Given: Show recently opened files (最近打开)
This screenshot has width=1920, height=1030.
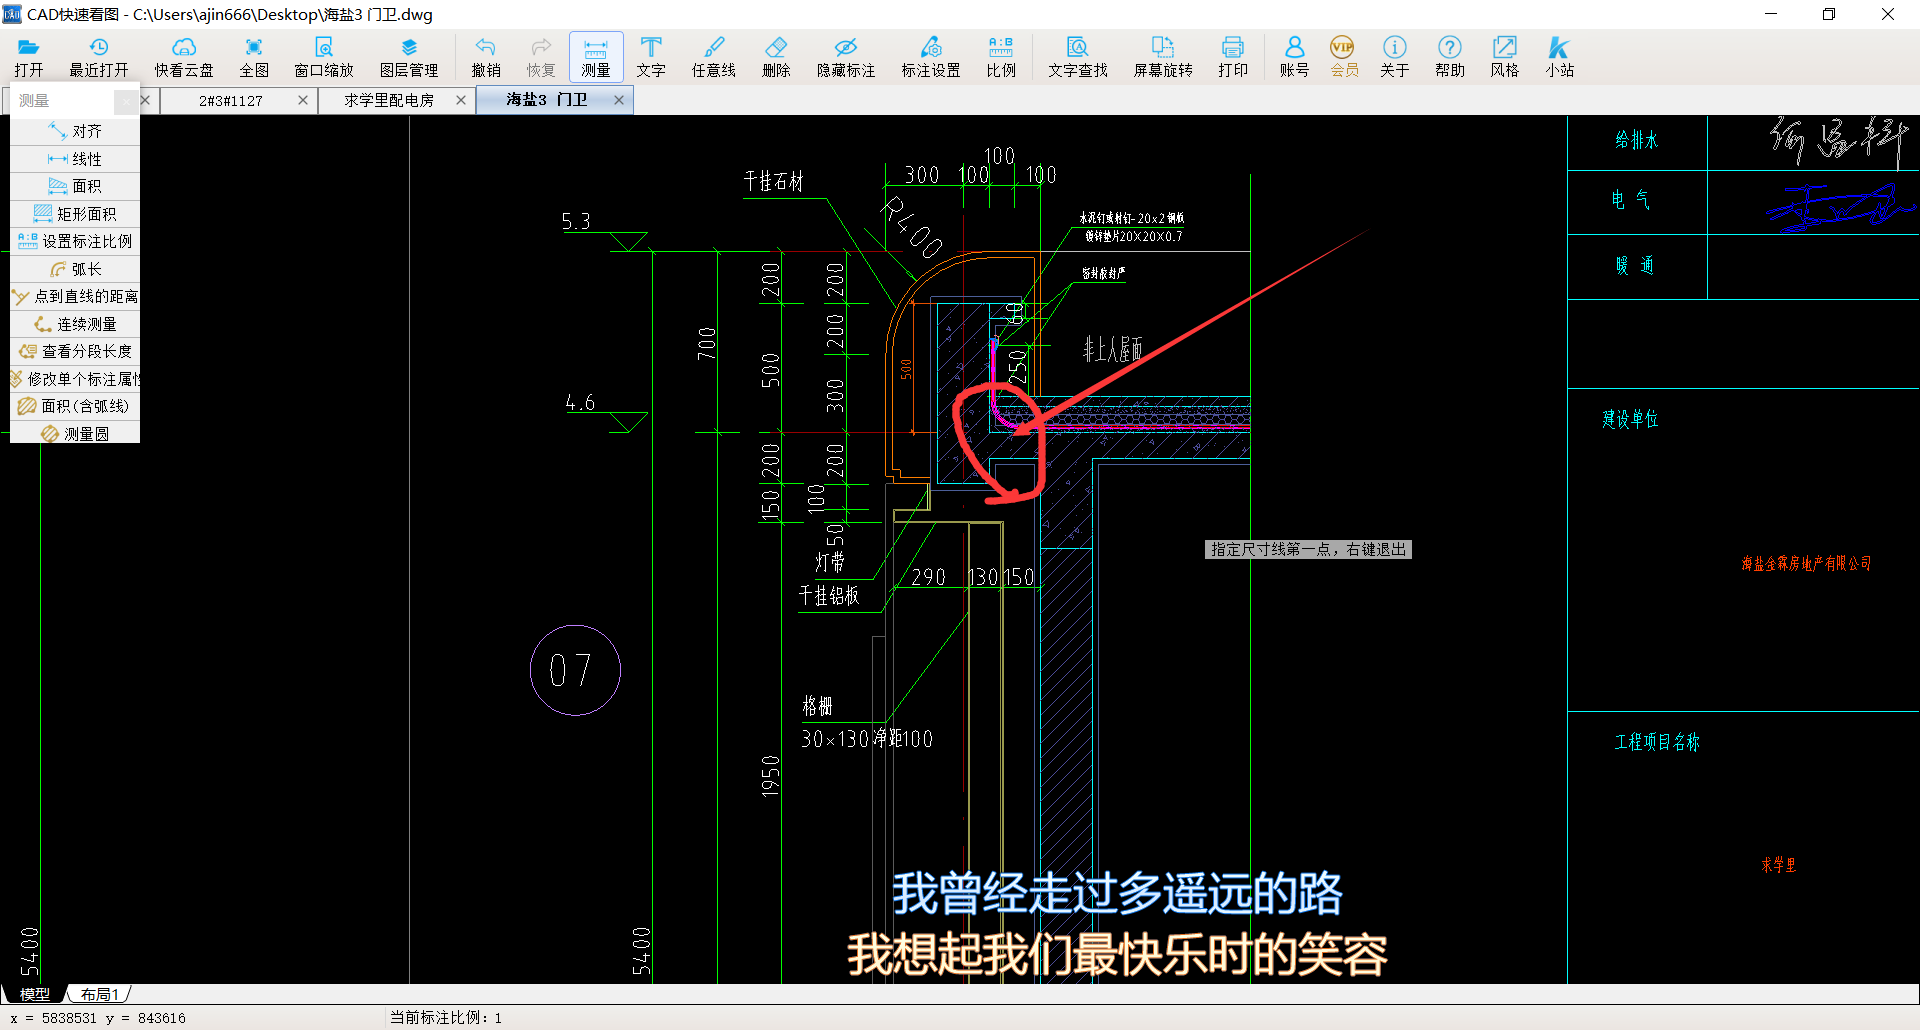Looking at the screenshot, I should coord(98,57).
